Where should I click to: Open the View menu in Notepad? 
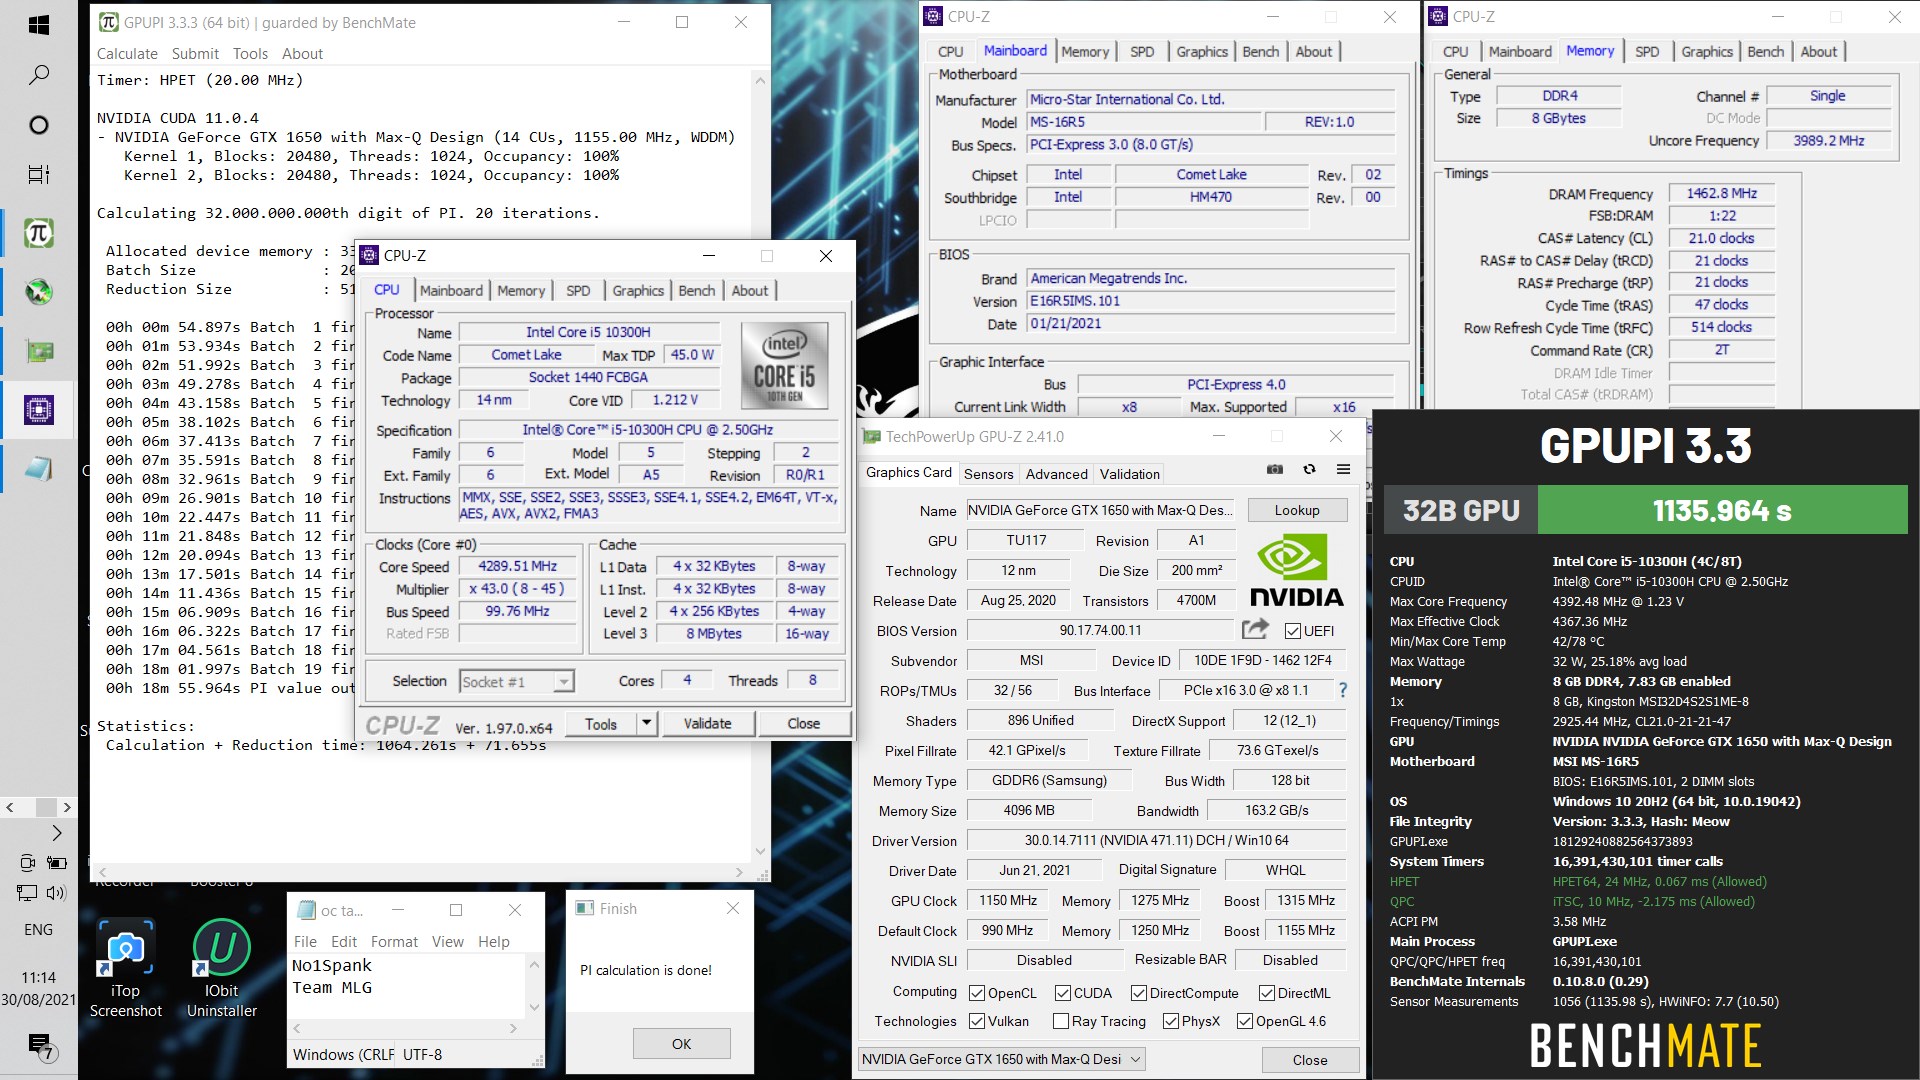pos(448,942)
